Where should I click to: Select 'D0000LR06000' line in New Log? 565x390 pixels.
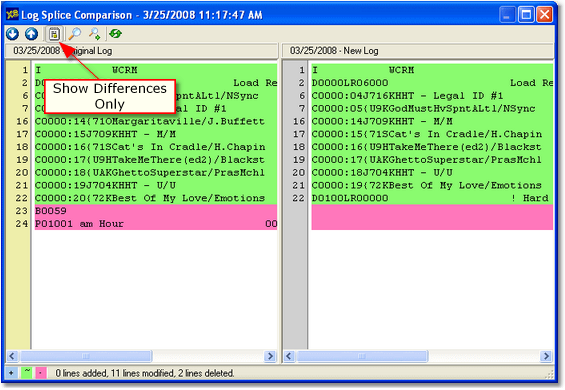click(432, 83)
